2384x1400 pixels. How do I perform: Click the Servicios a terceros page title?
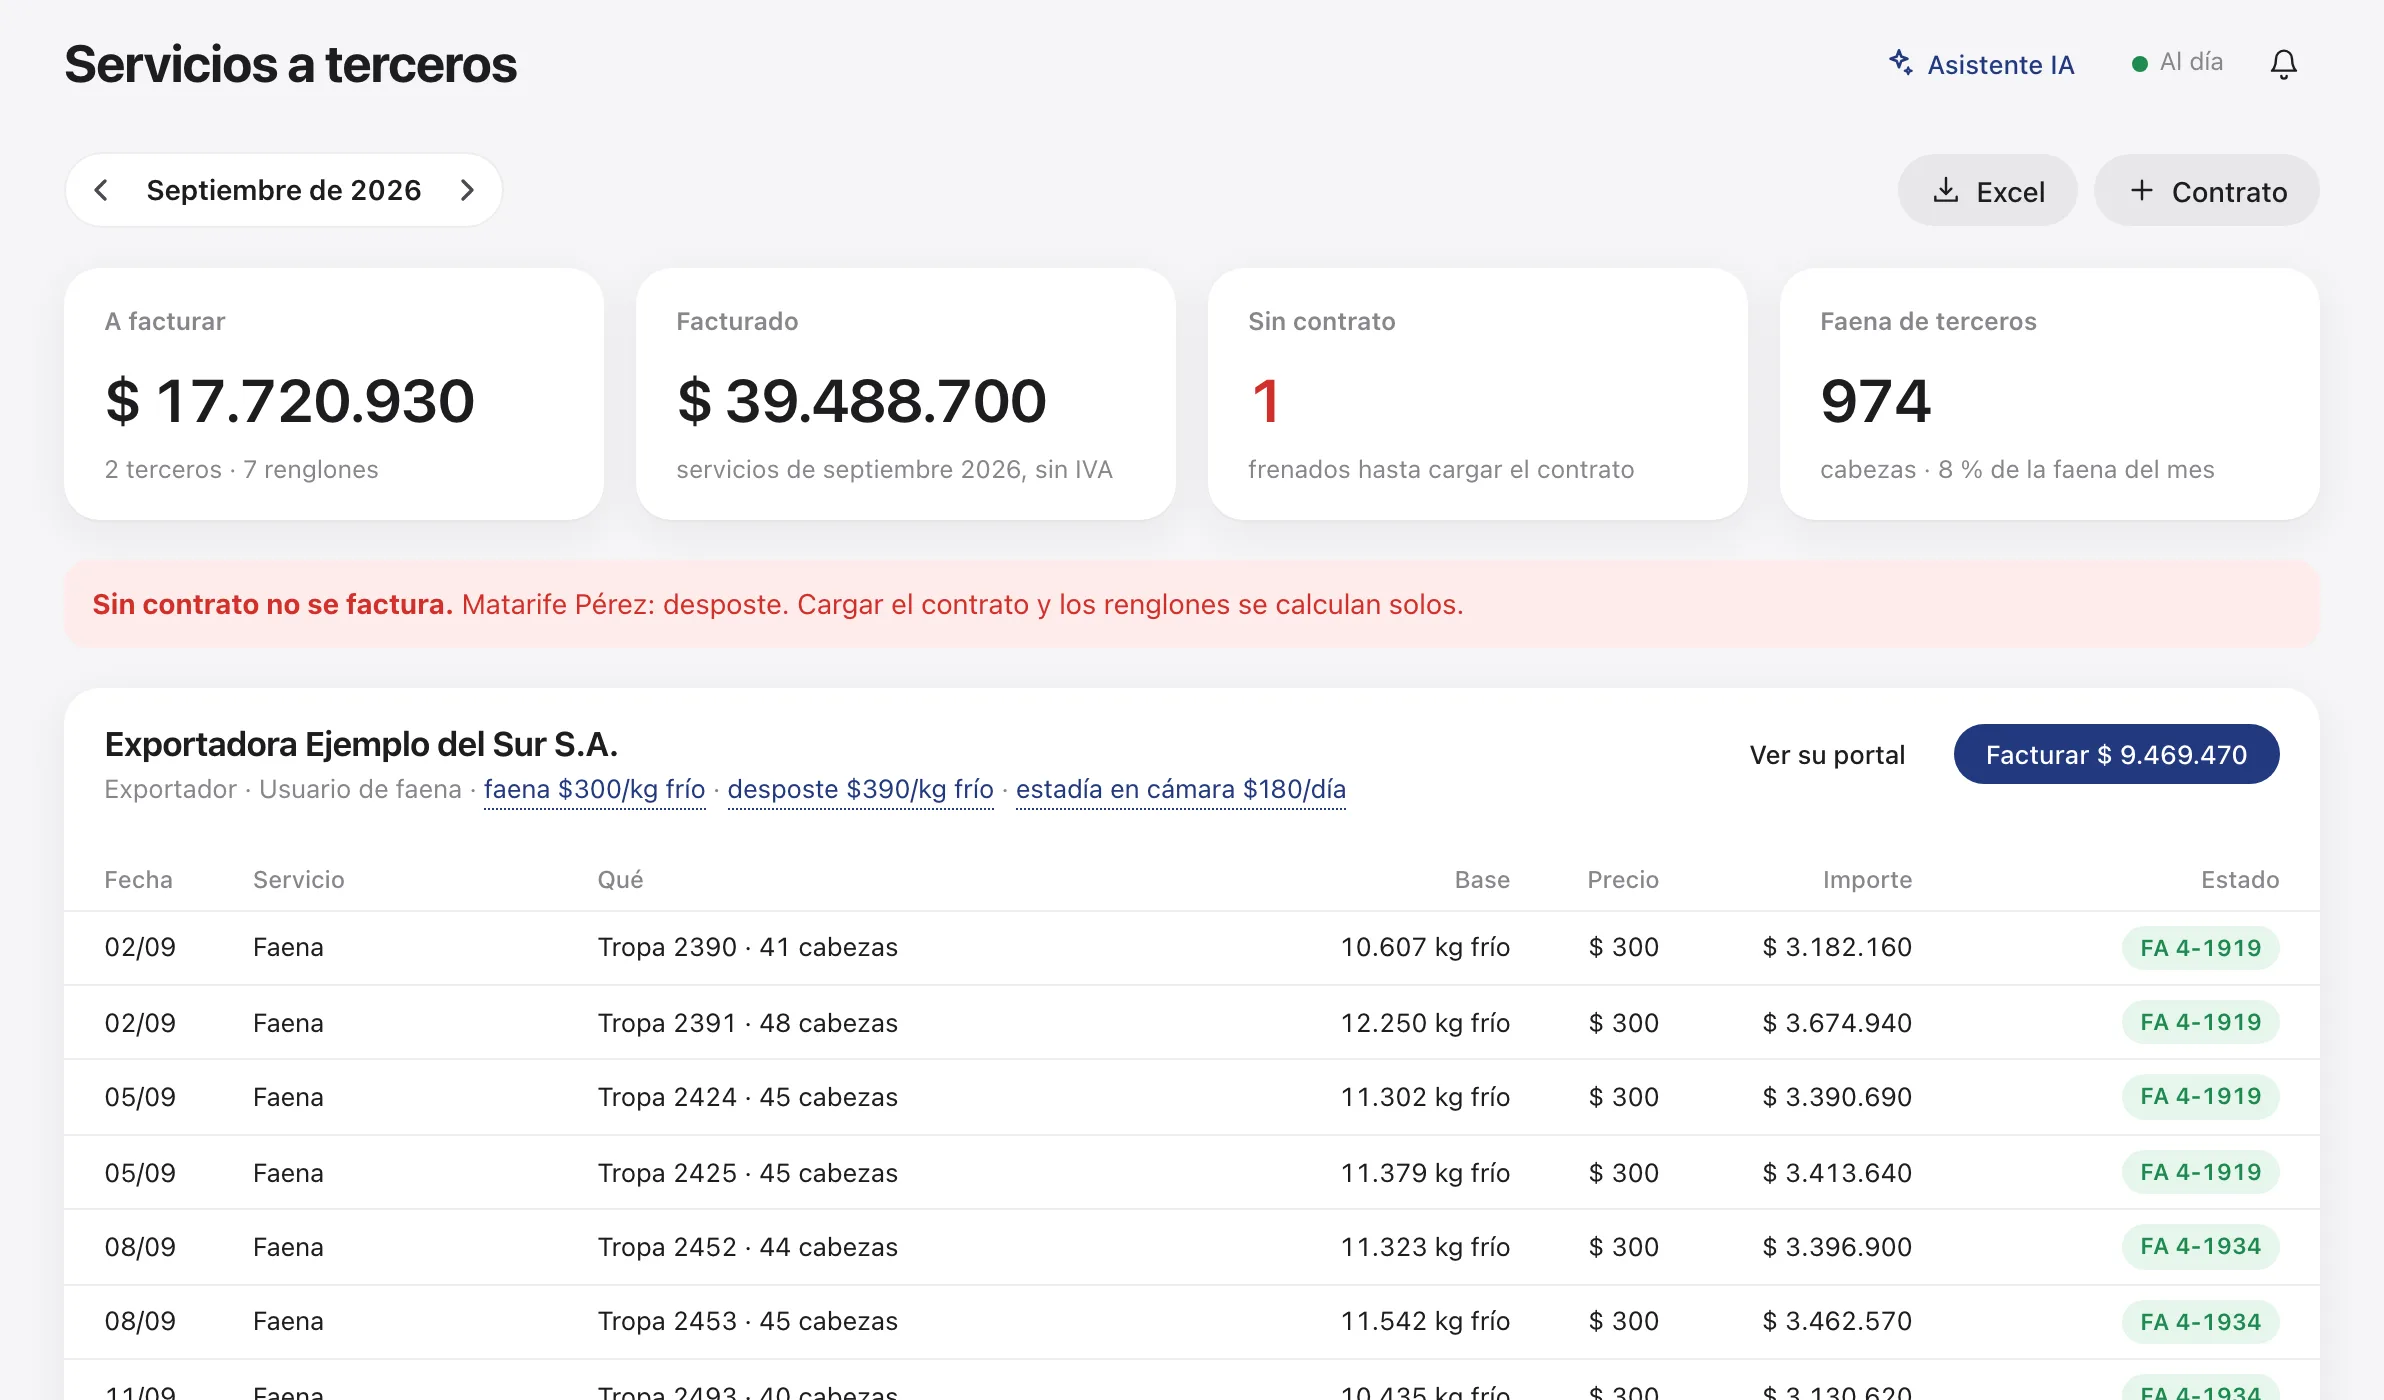[x=291, y=64]
